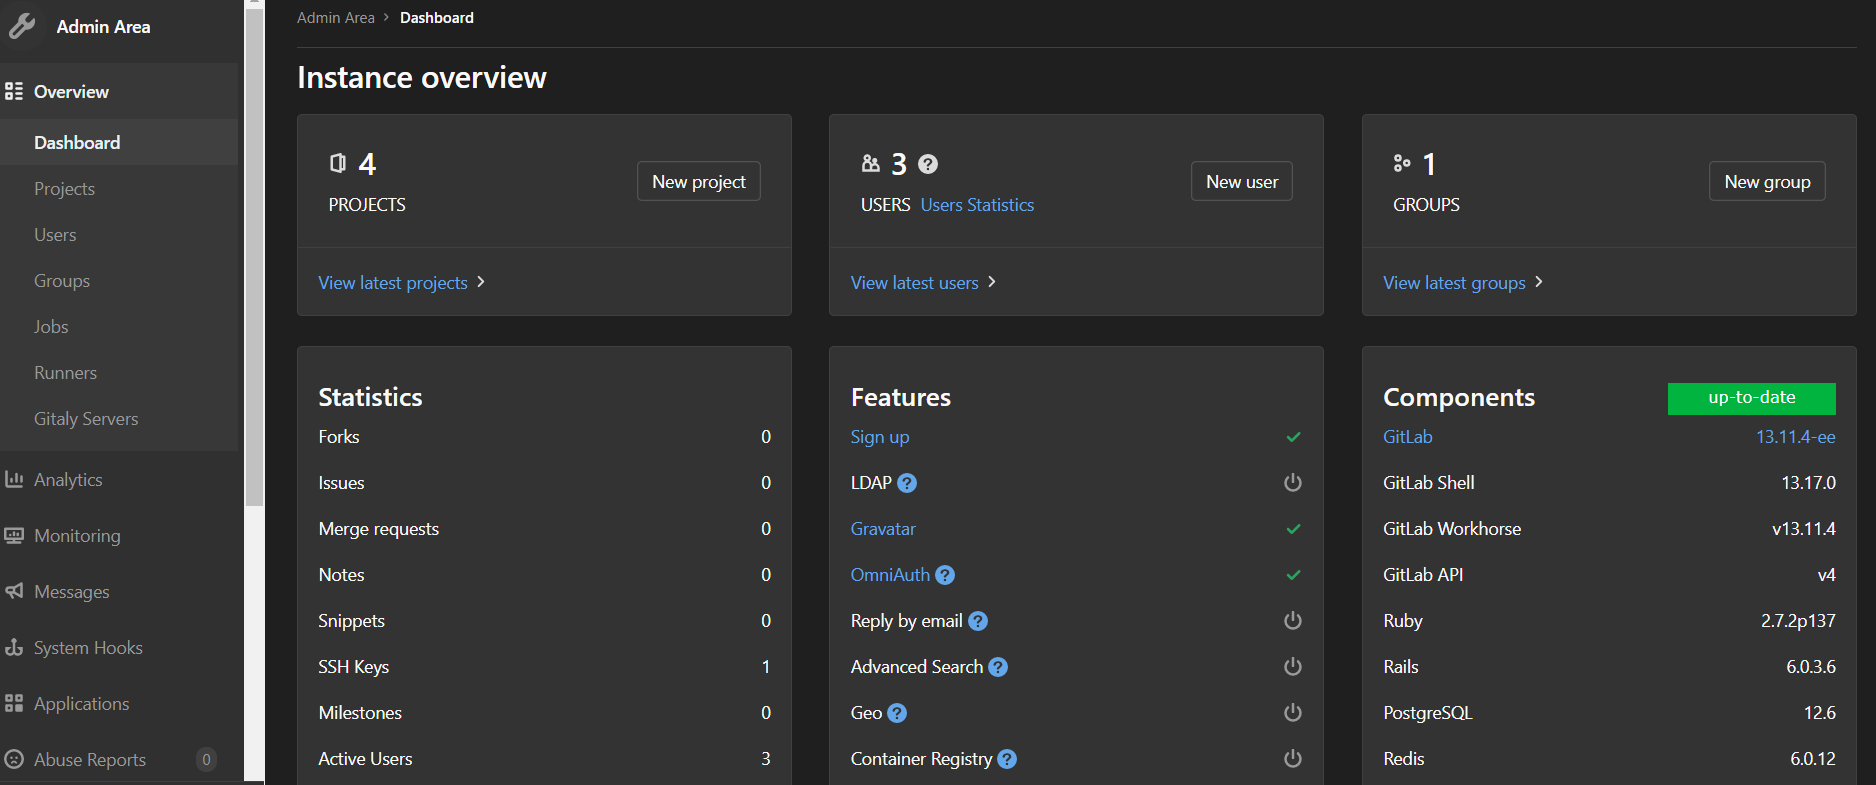Click chevron after View latest projects
Viewport: 1876px width, 785px height.
tap(481, 282)
